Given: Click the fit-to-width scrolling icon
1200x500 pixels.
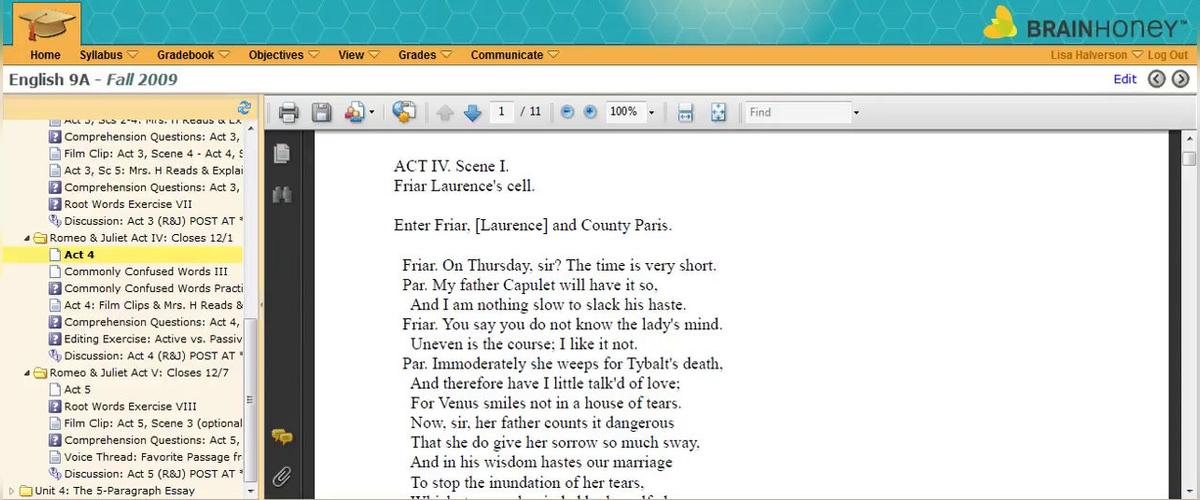Looking at the screenshot, I should coord(686,113).
